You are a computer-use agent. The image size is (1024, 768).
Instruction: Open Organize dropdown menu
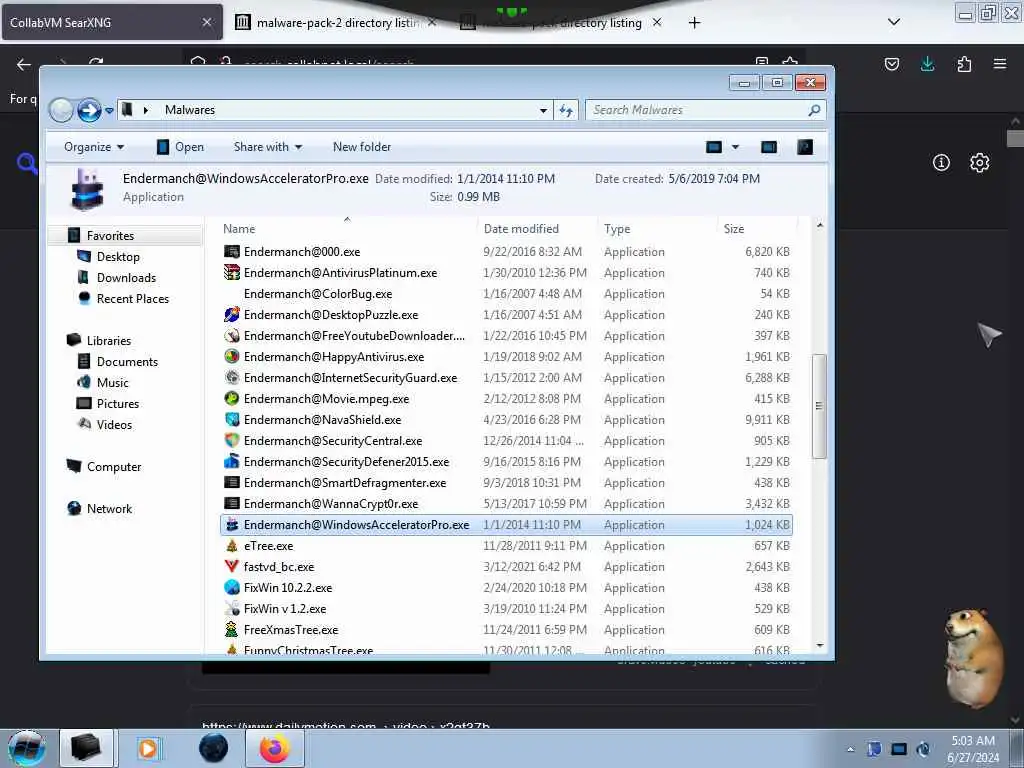tap(94, 147)
